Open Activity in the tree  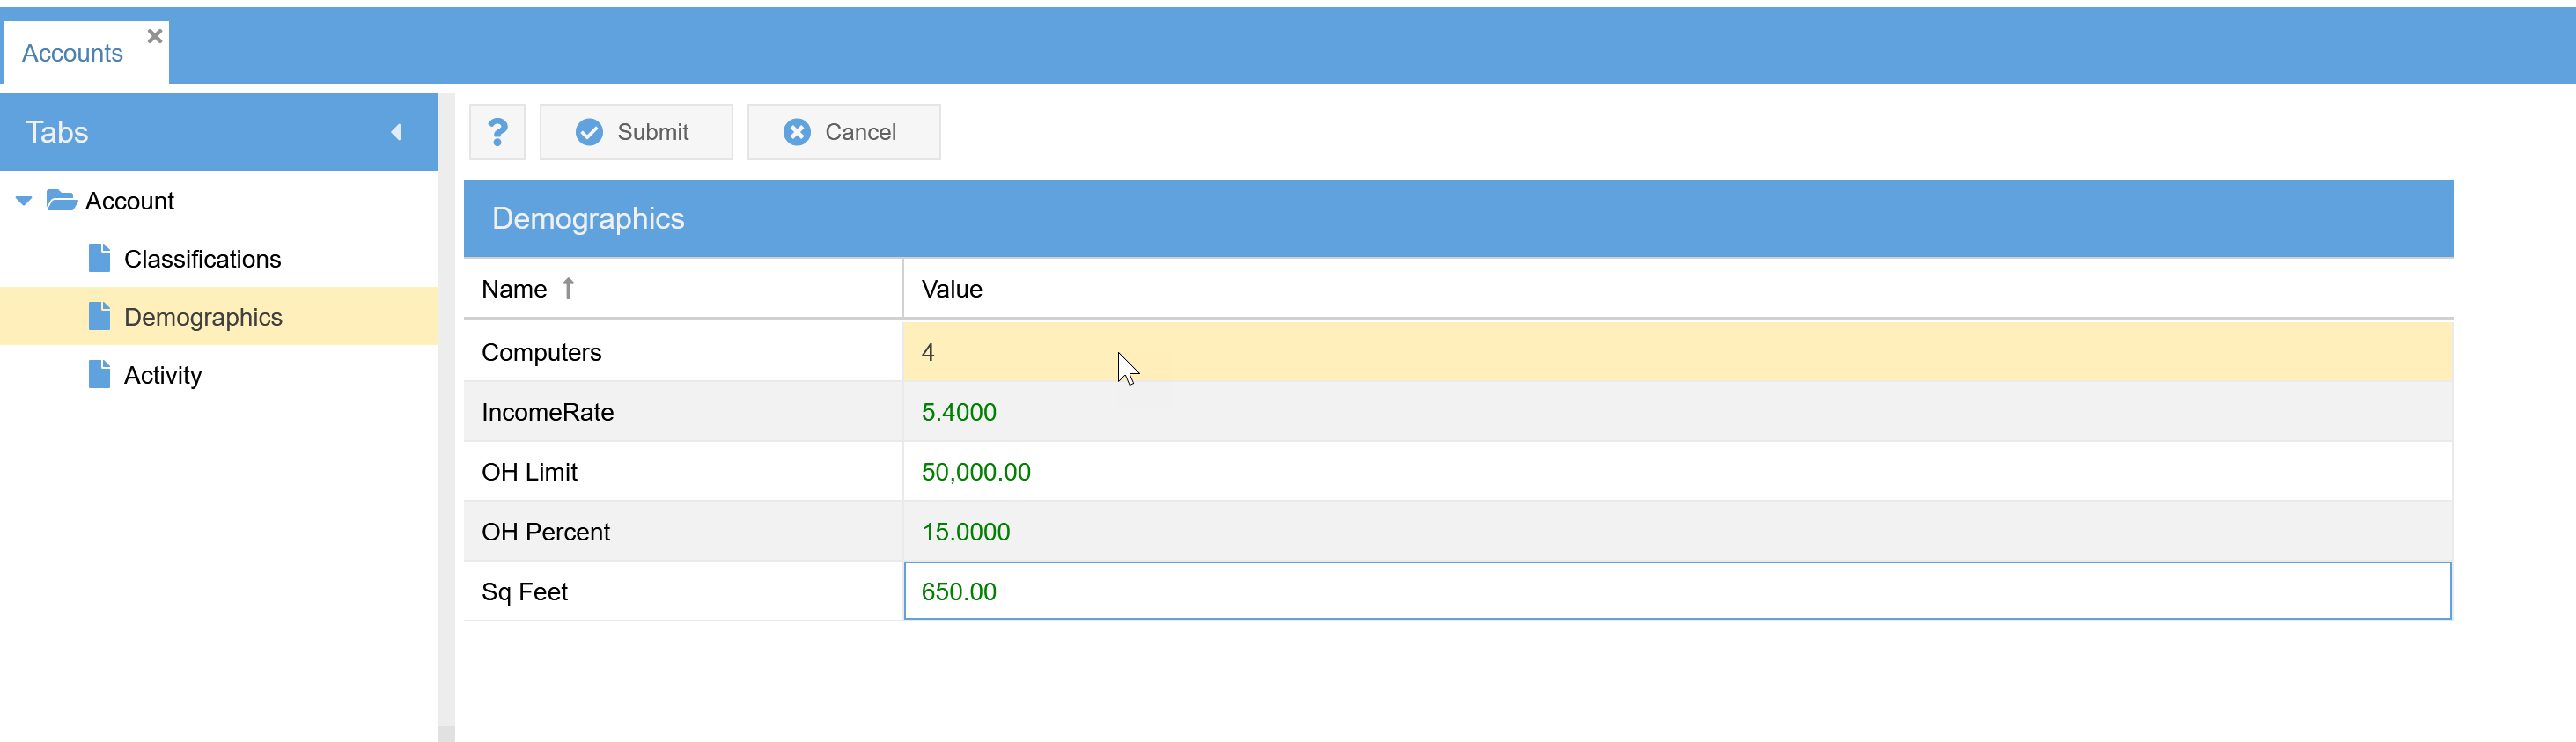(x=162, y=375)
